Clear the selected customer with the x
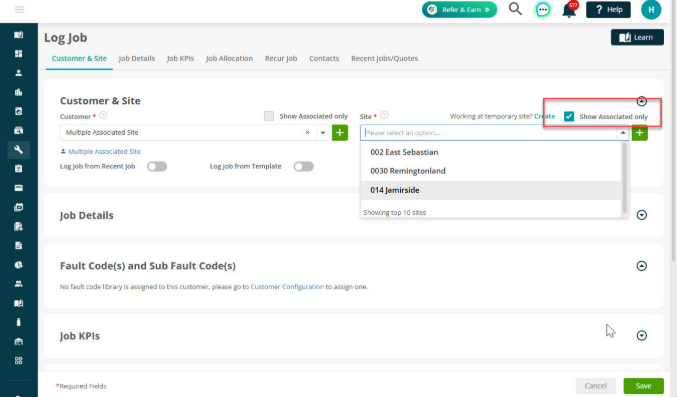Screen dimensions: 677x397 307,133
